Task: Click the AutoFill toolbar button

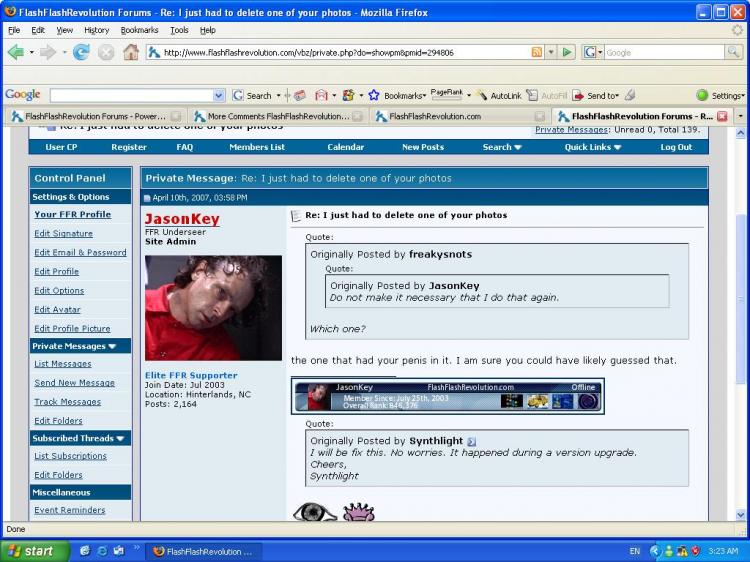Action: [546, 96]
